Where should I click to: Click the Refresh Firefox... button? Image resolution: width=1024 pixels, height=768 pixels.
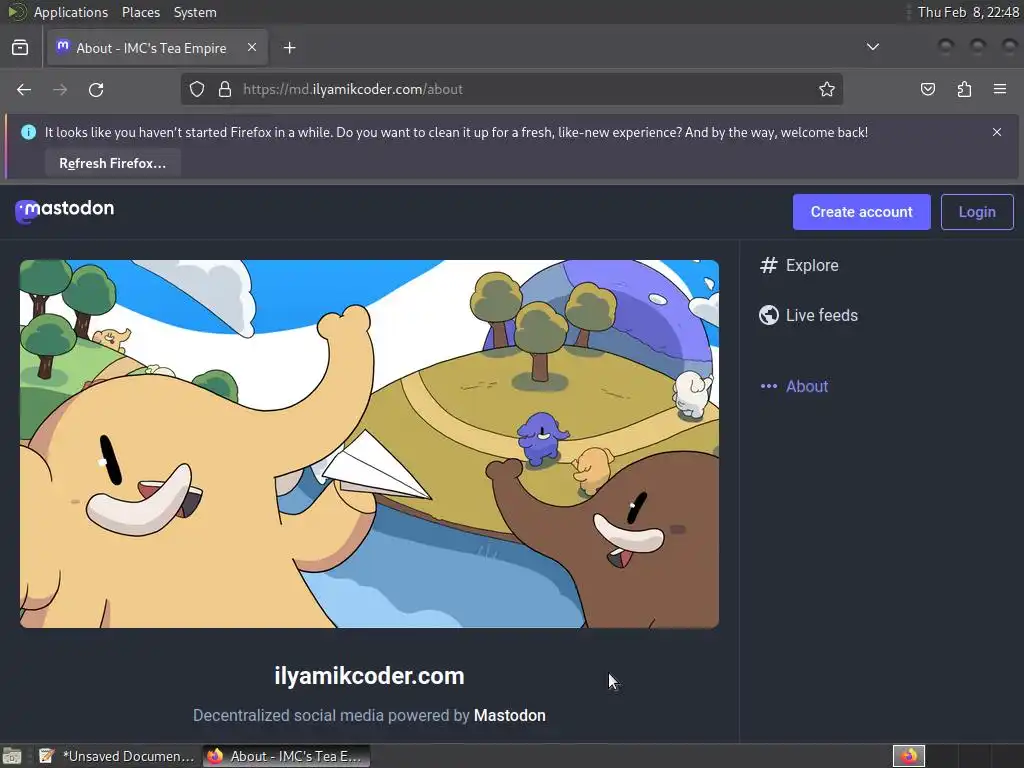(x=113, y=163)
